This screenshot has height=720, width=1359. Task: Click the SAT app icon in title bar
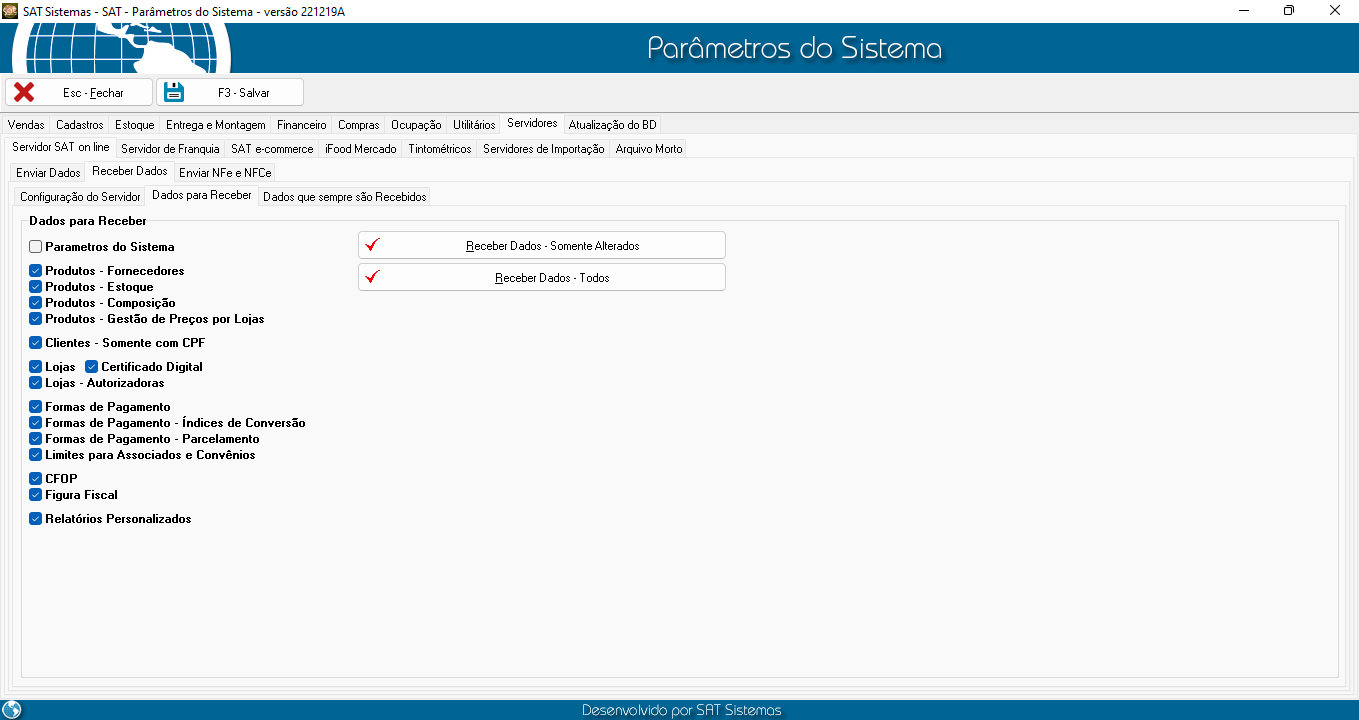pyautogui.click(x=10, y=10)
